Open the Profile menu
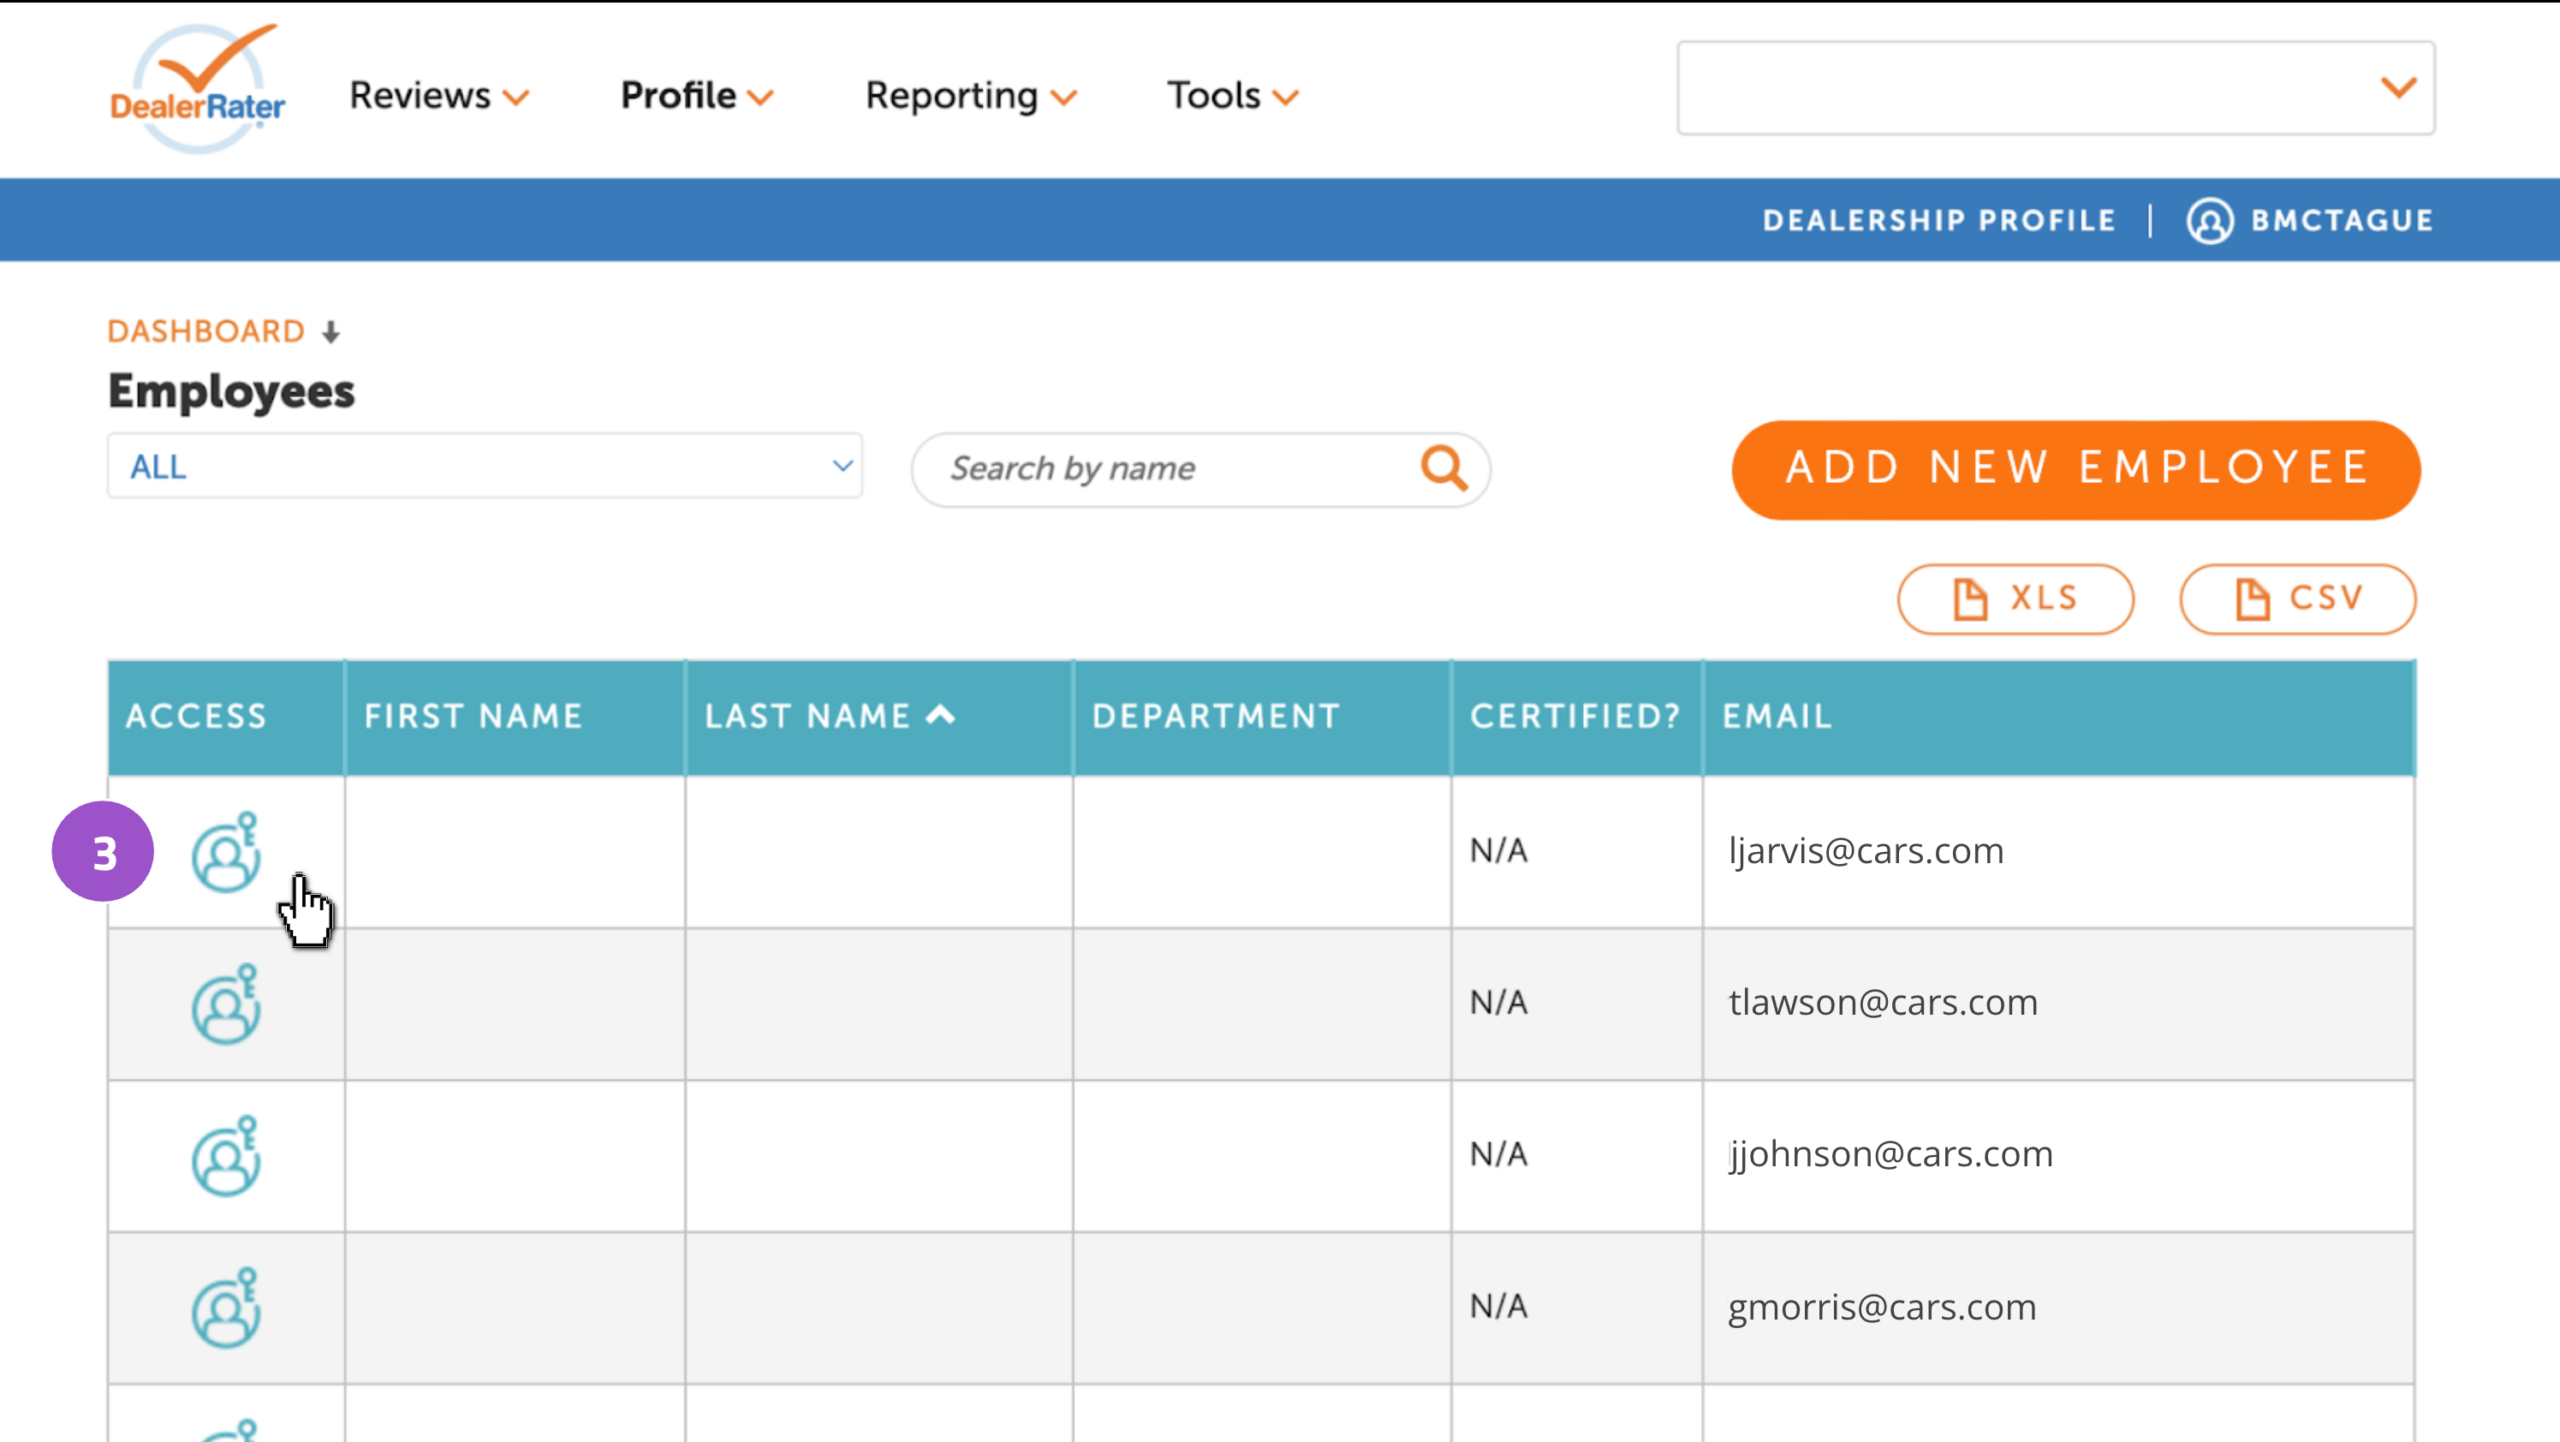2560x1442 pixels. tap(697, 96)
